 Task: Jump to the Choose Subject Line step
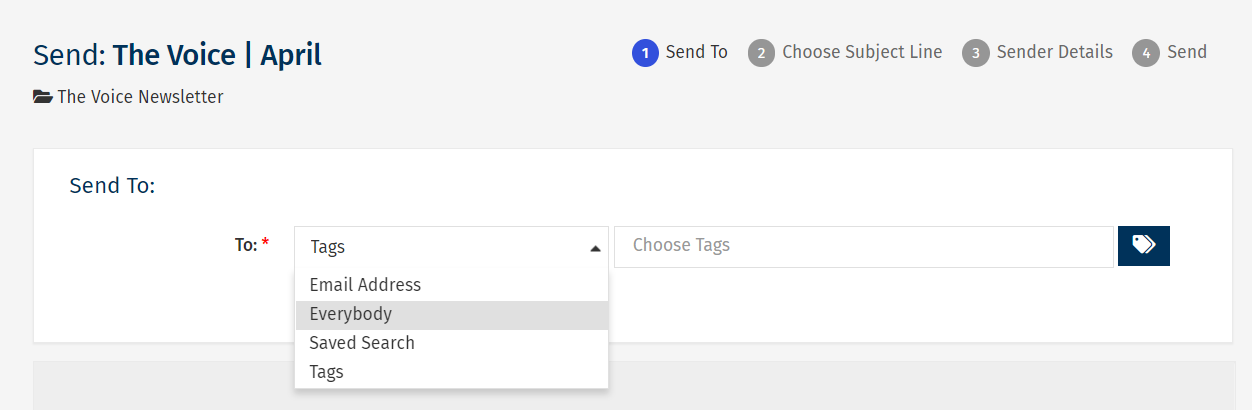coord(861,52)
